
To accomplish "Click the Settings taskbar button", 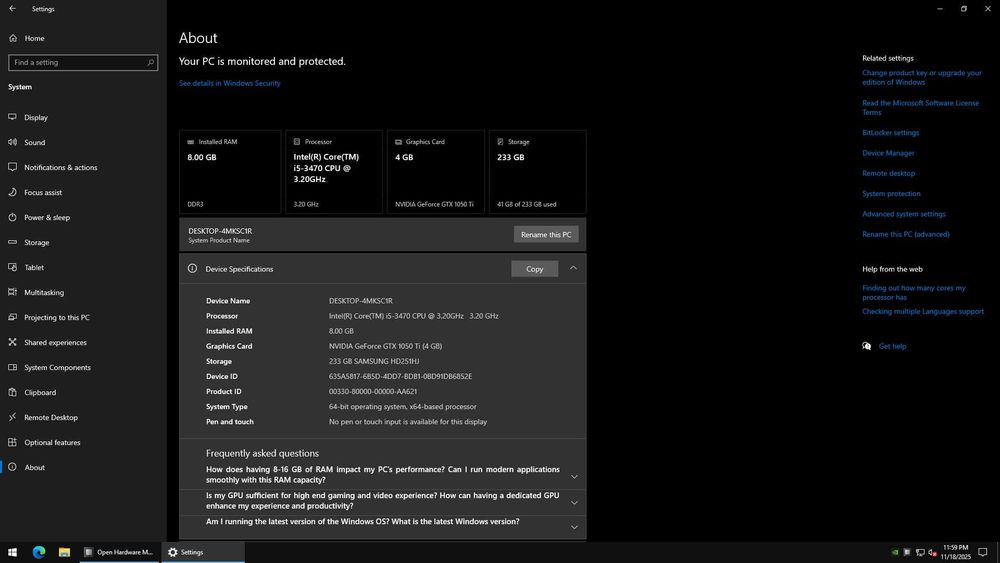I will 203,552.
